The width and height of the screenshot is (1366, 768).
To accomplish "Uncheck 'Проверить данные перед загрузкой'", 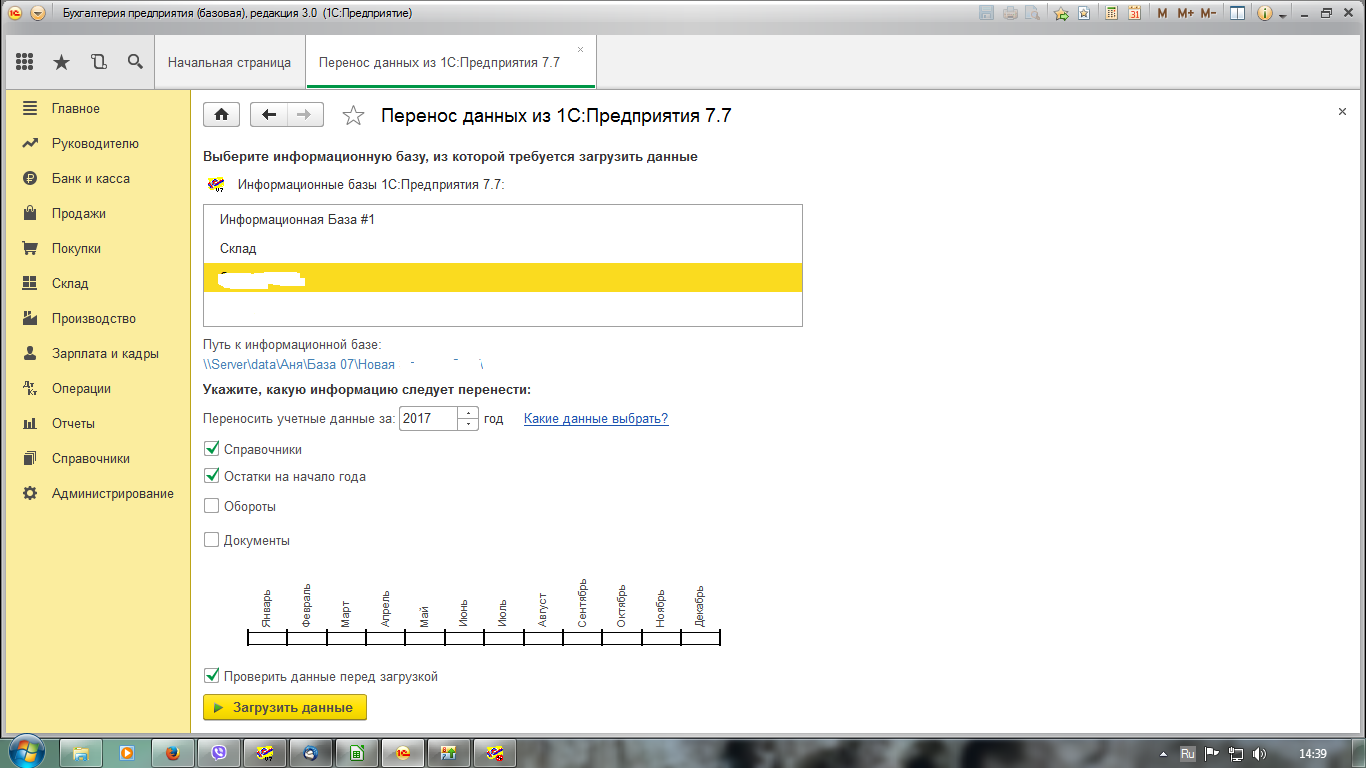I will pyautogui.click(x=211, y=676).
